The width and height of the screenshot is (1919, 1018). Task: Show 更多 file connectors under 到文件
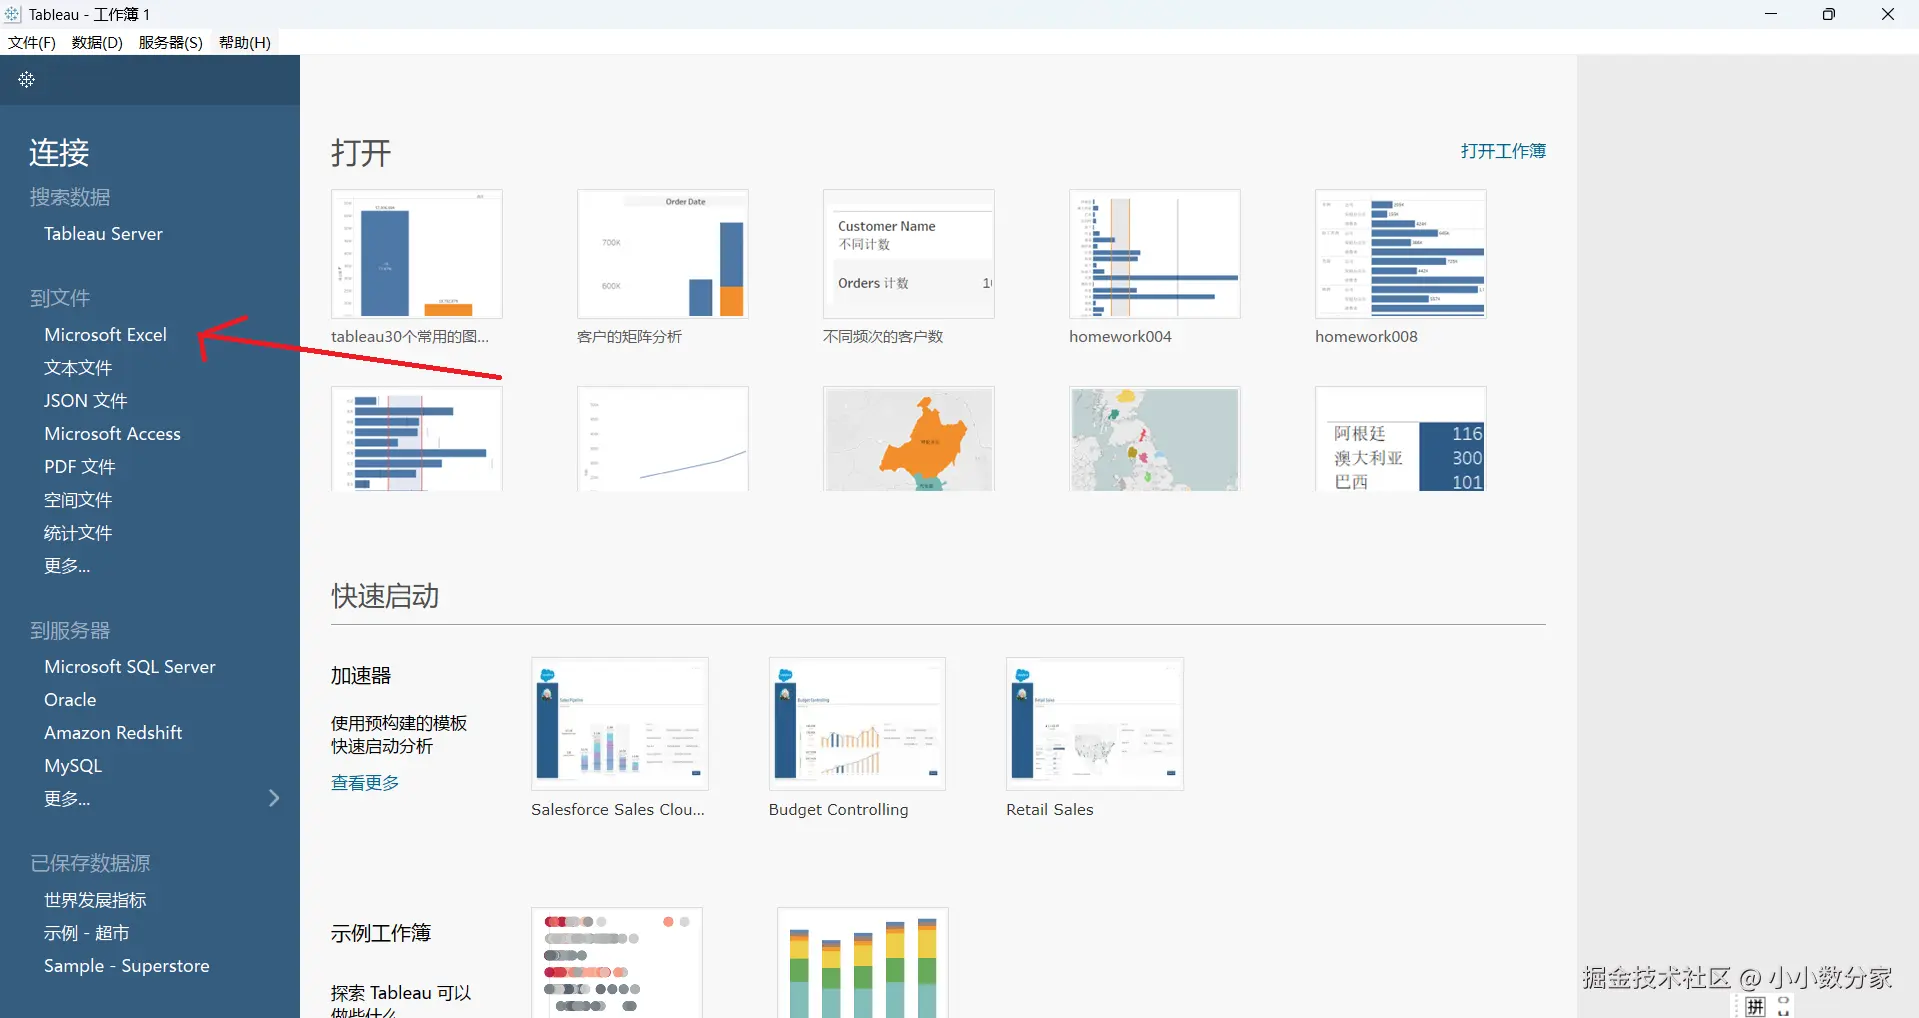(x=67, y=566)
